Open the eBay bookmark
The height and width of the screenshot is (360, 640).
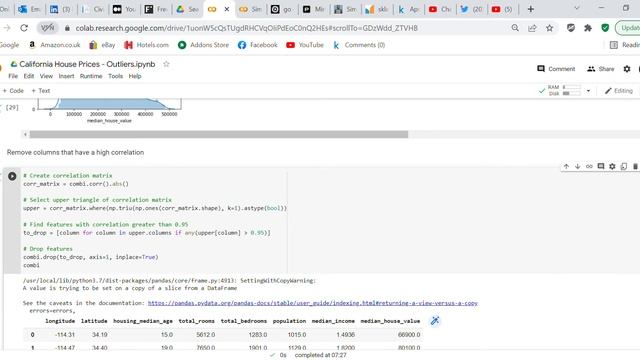point(102,45)
